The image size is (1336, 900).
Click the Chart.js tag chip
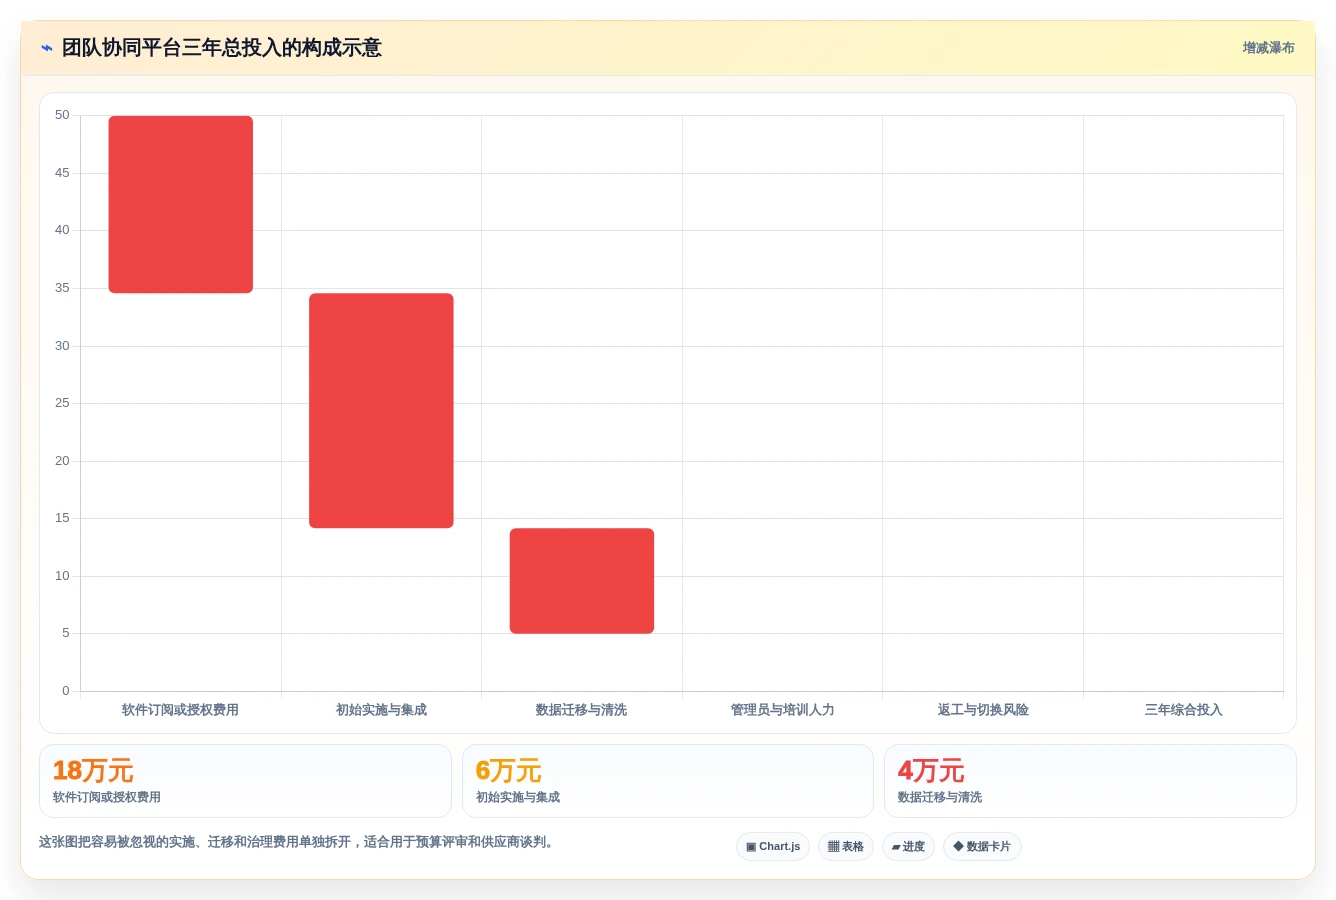(773, 847)
